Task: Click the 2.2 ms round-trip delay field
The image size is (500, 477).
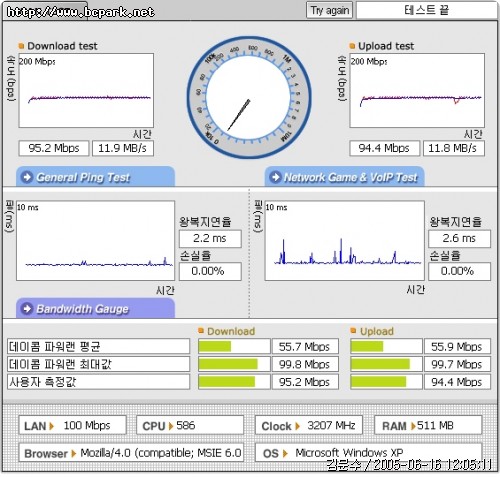Action: coord(210,239)
